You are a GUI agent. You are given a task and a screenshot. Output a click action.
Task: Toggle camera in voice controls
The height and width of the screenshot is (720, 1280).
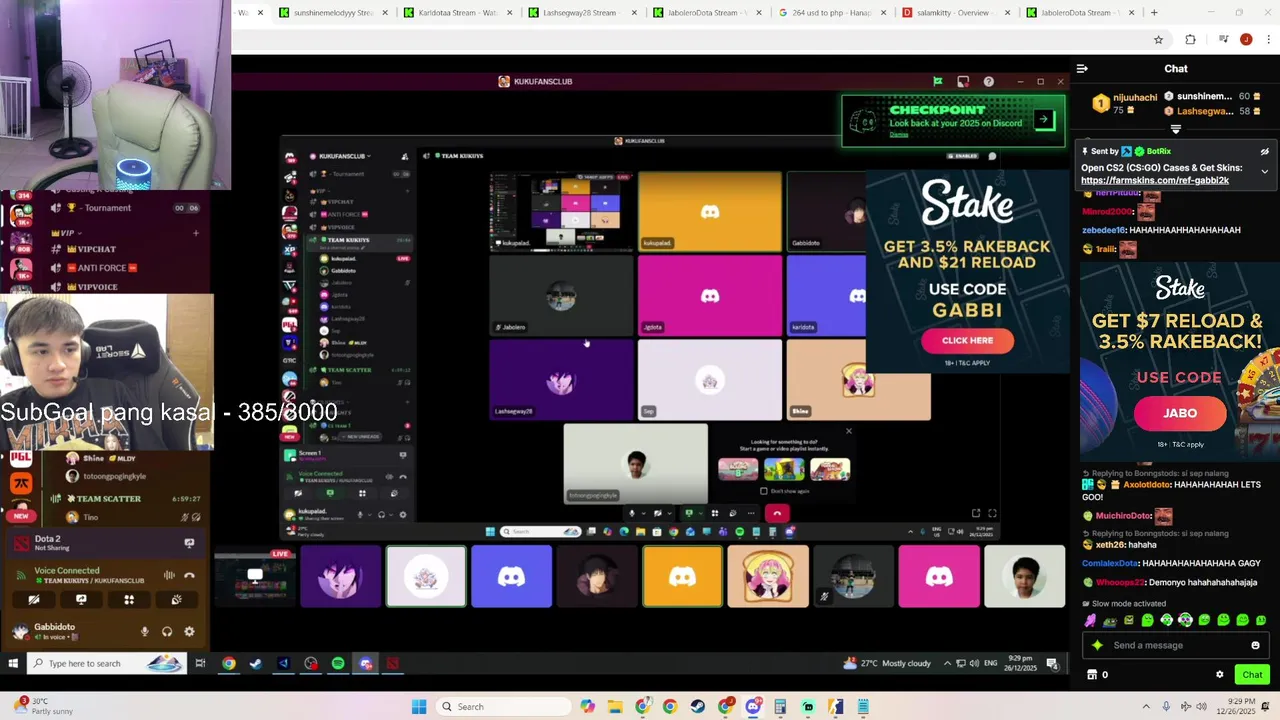(x=33, y=600)
